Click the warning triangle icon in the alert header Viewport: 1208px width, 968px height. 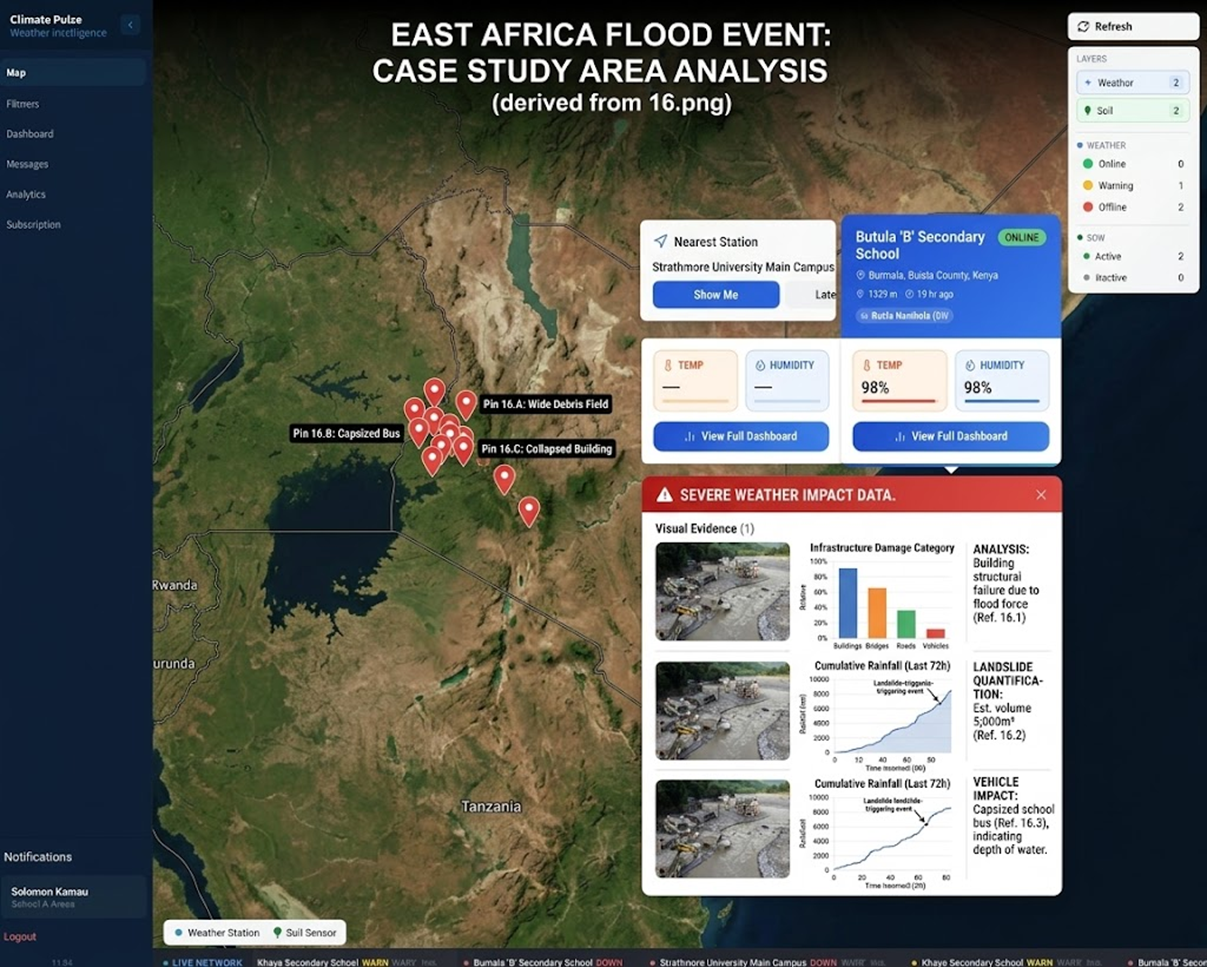(x=664, y=495)
